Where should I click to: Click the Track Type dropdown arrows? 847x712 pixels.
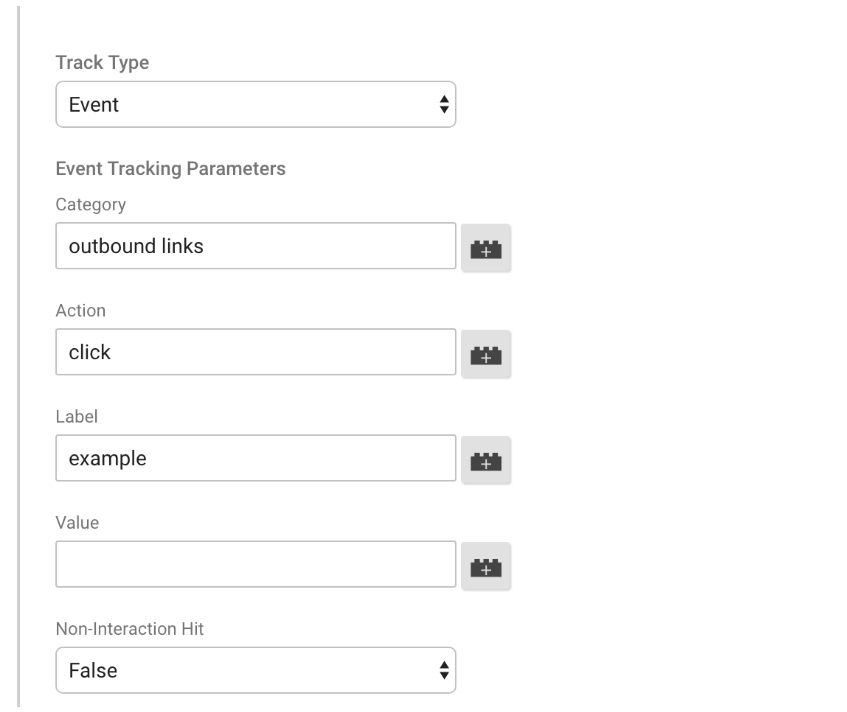444,105
